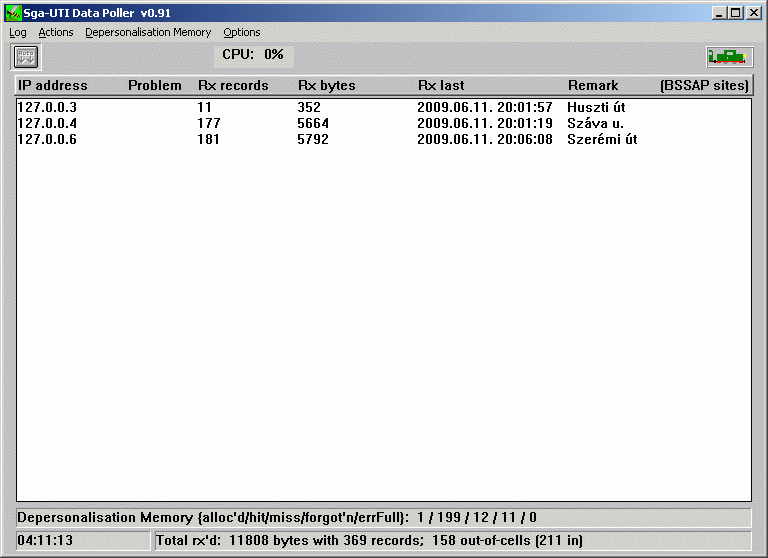Click the CPU usage indicator

point(253,55)
